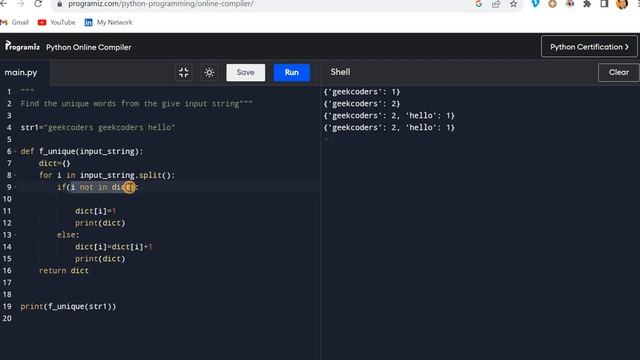The width and height of the screenshot is (640, 360).
Task: Click the Programiz logo
Action: (22, 46)
